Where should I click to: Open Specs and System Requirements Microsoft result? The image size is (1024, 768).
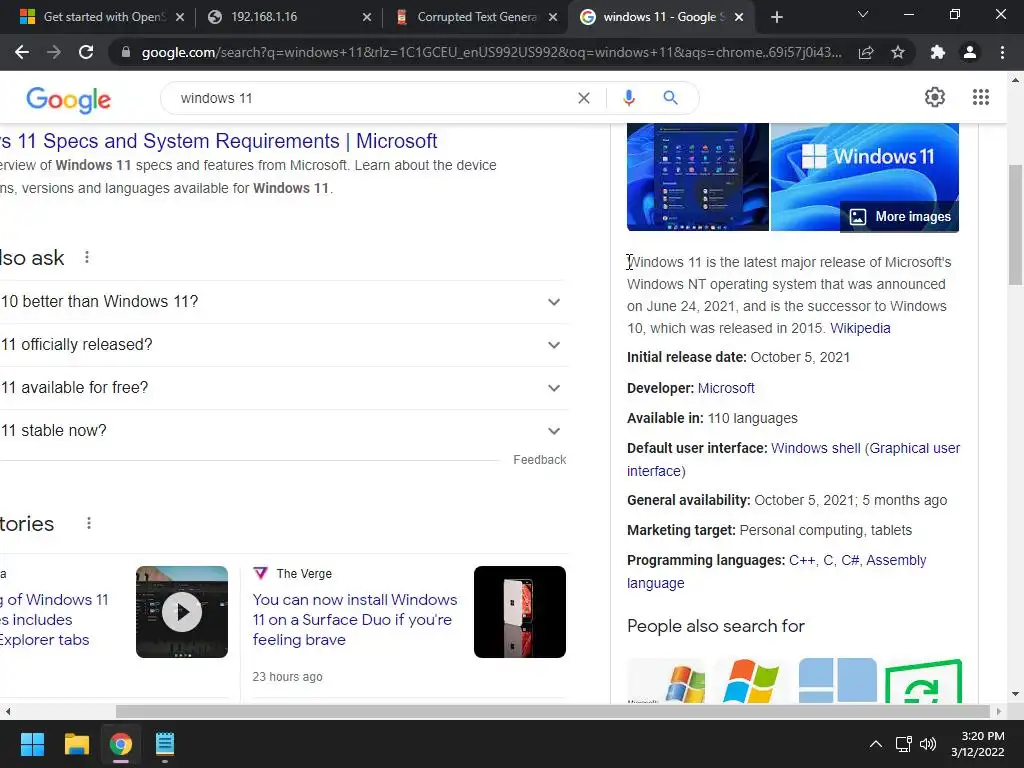point(218,141)
